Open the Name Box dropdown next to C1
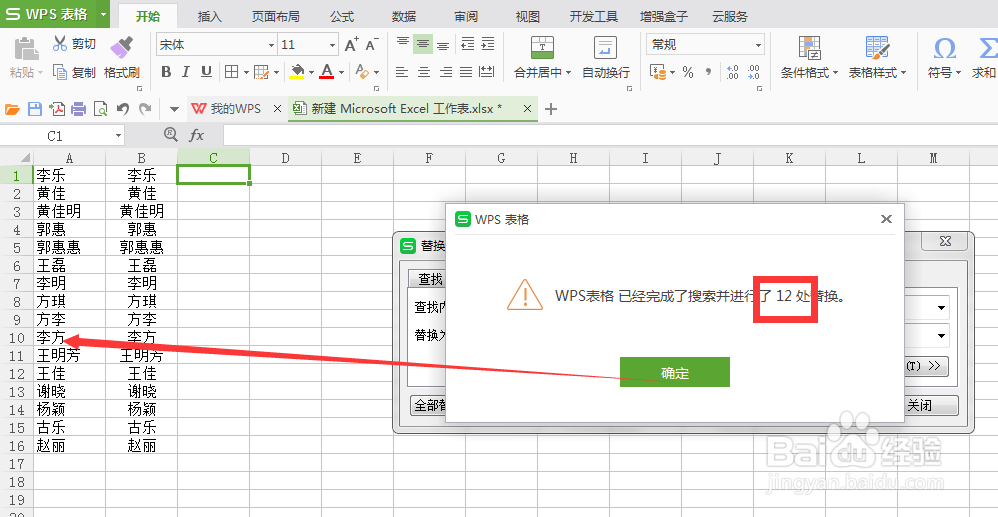998x517 pixels. pyautogui.click(x=118, y=136)
